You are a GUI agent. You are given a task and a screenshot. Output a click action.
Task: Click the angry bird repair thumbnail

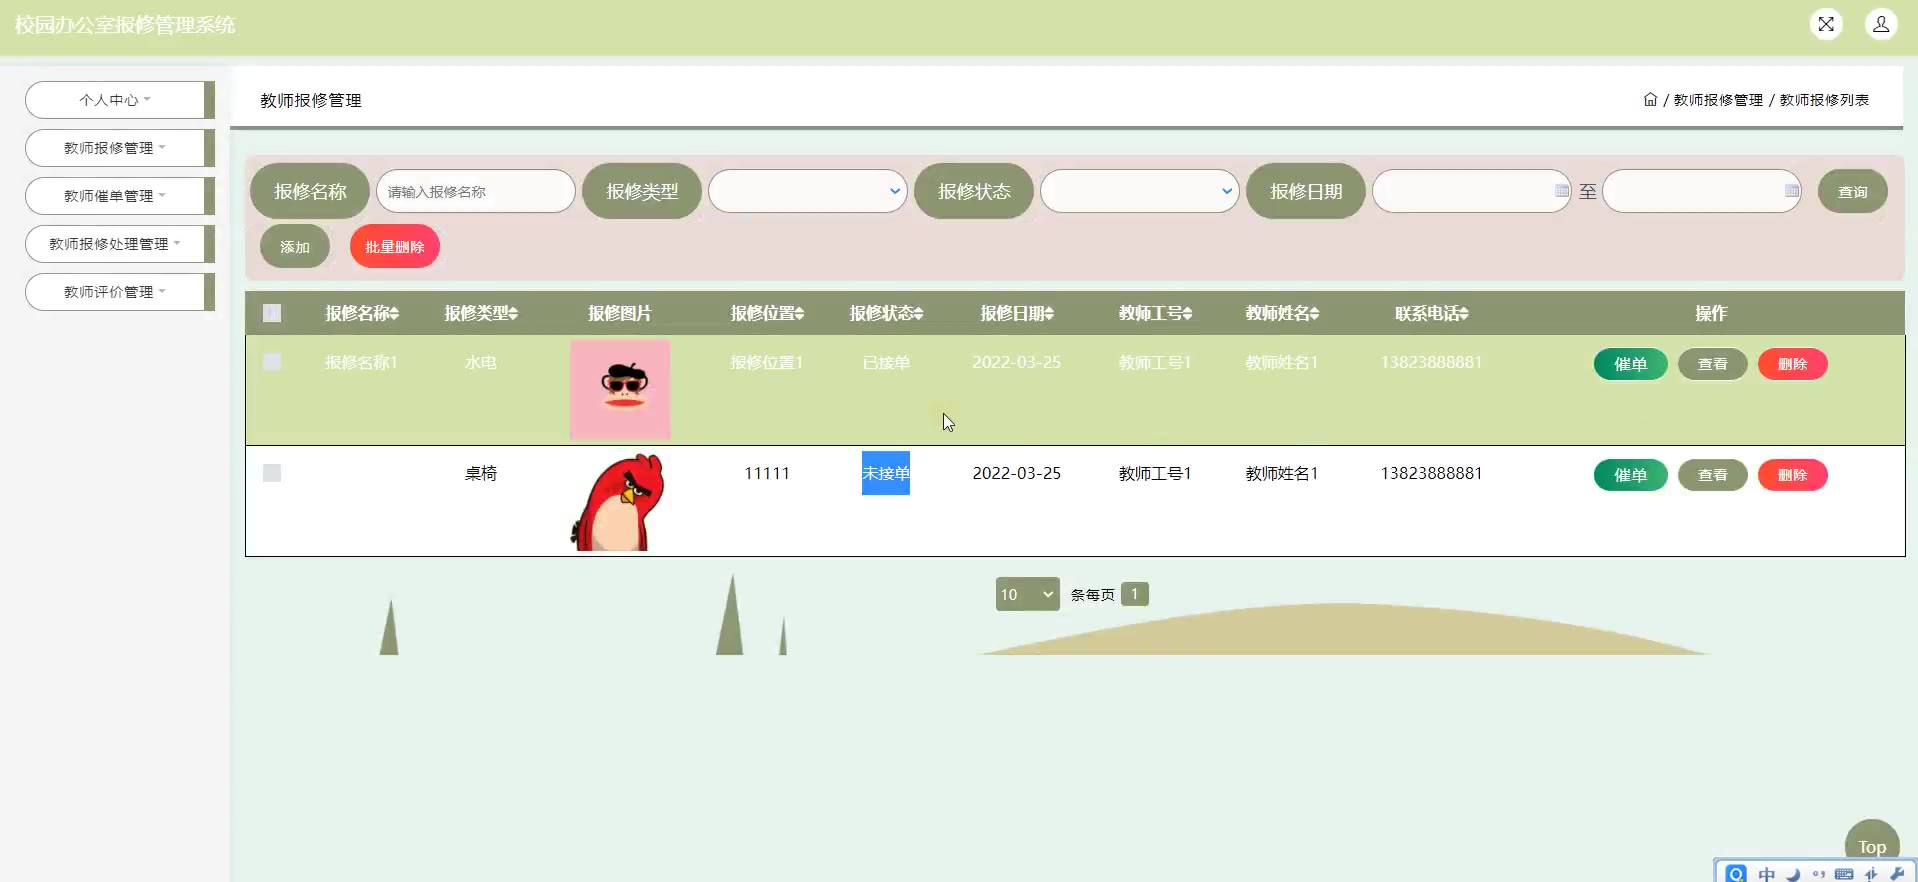tap(618, 501)
